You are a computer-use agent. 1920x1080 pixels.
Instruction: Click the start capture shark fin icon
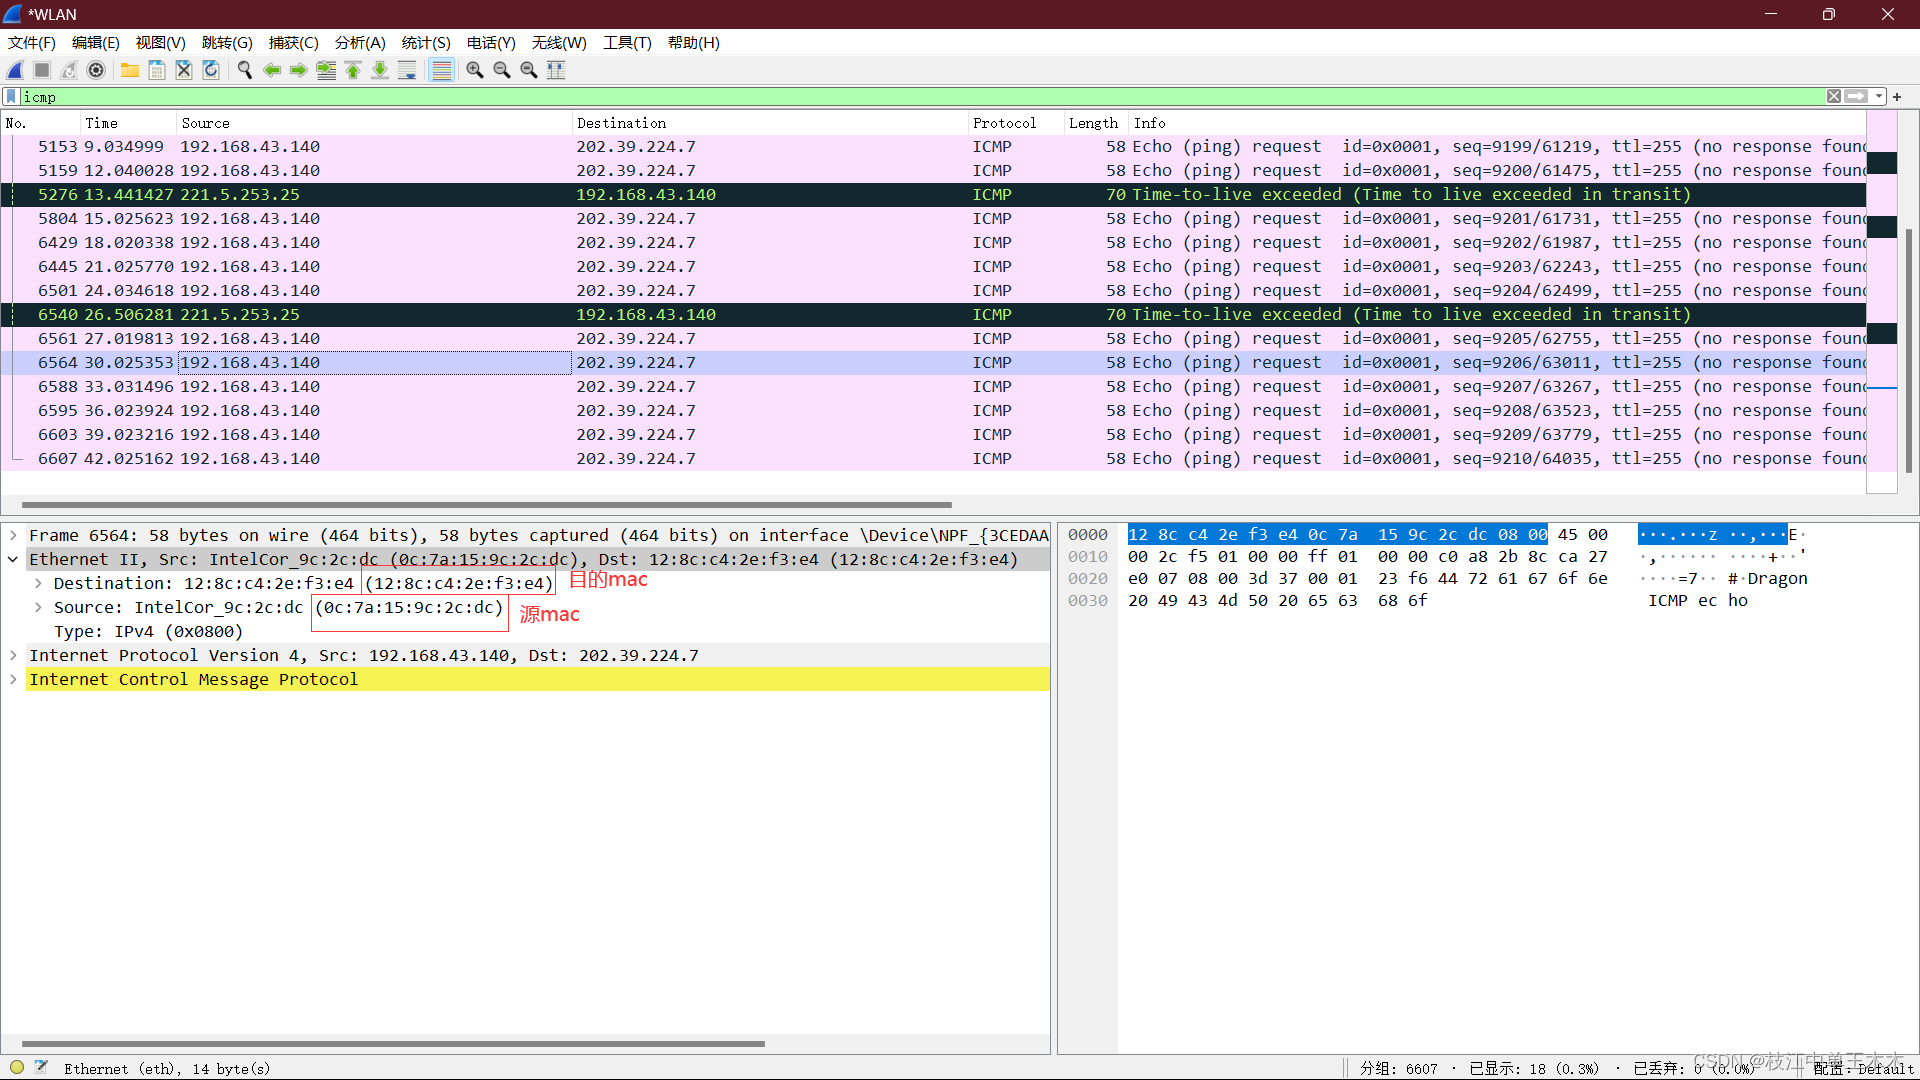(16, 70)
